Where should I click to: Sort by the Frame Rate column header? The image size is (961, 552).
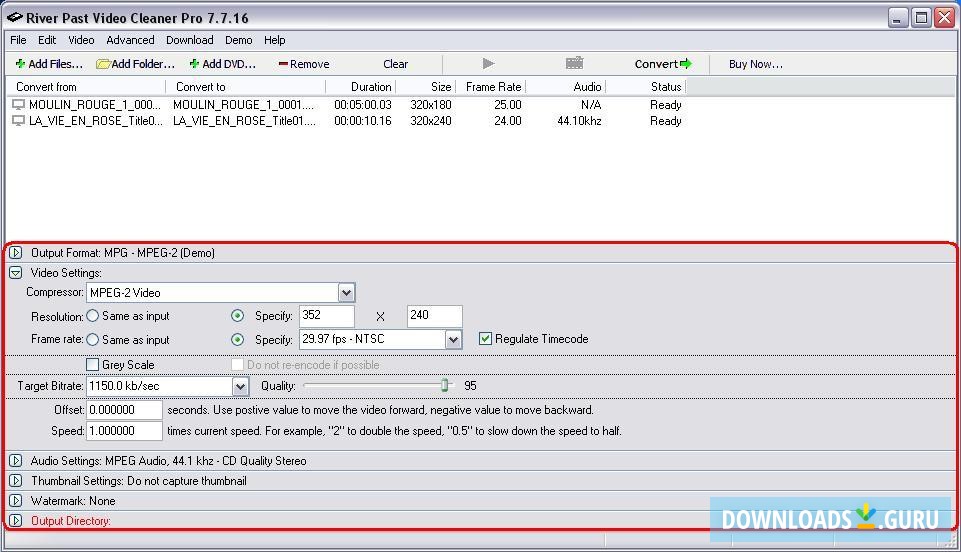tap(490, 87)
